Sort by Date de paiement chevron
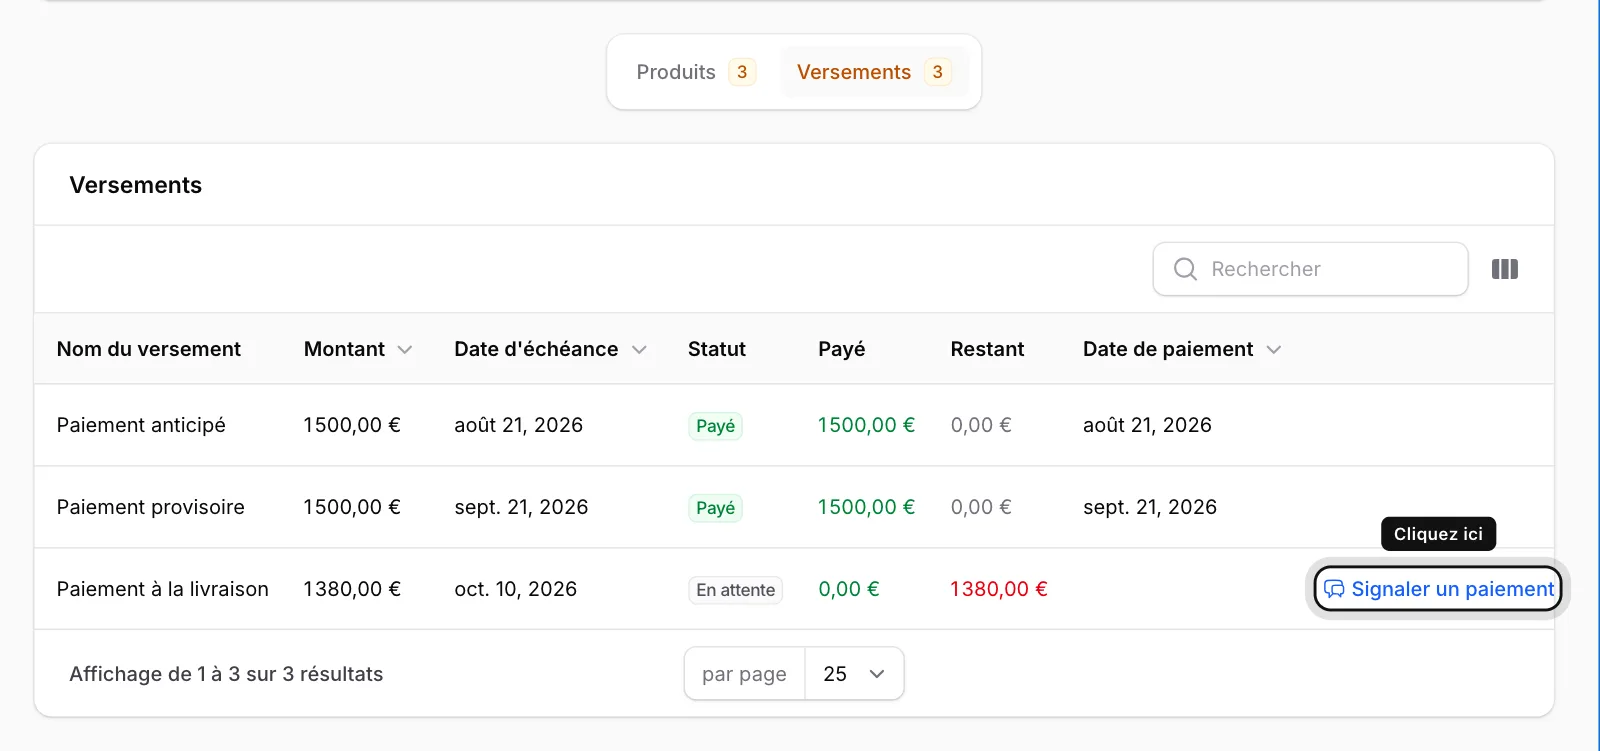This screenshot has height=751, width=1600. (1274, 349)
